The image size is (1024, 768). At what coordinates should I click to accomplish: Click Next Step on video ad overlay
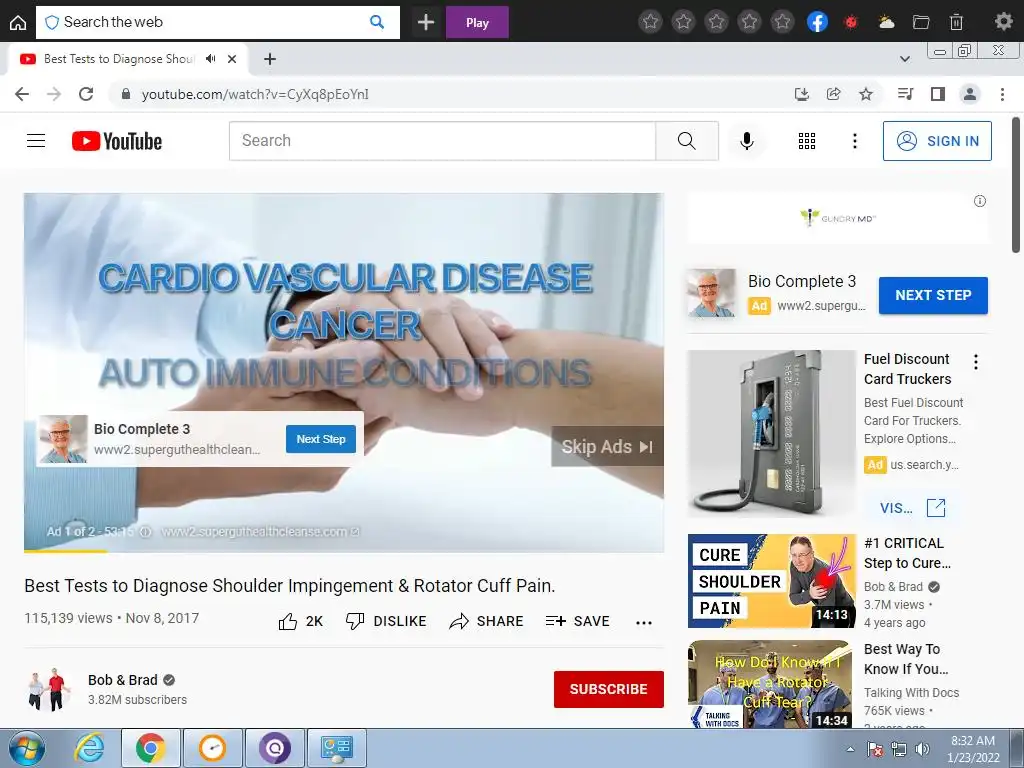321,439
